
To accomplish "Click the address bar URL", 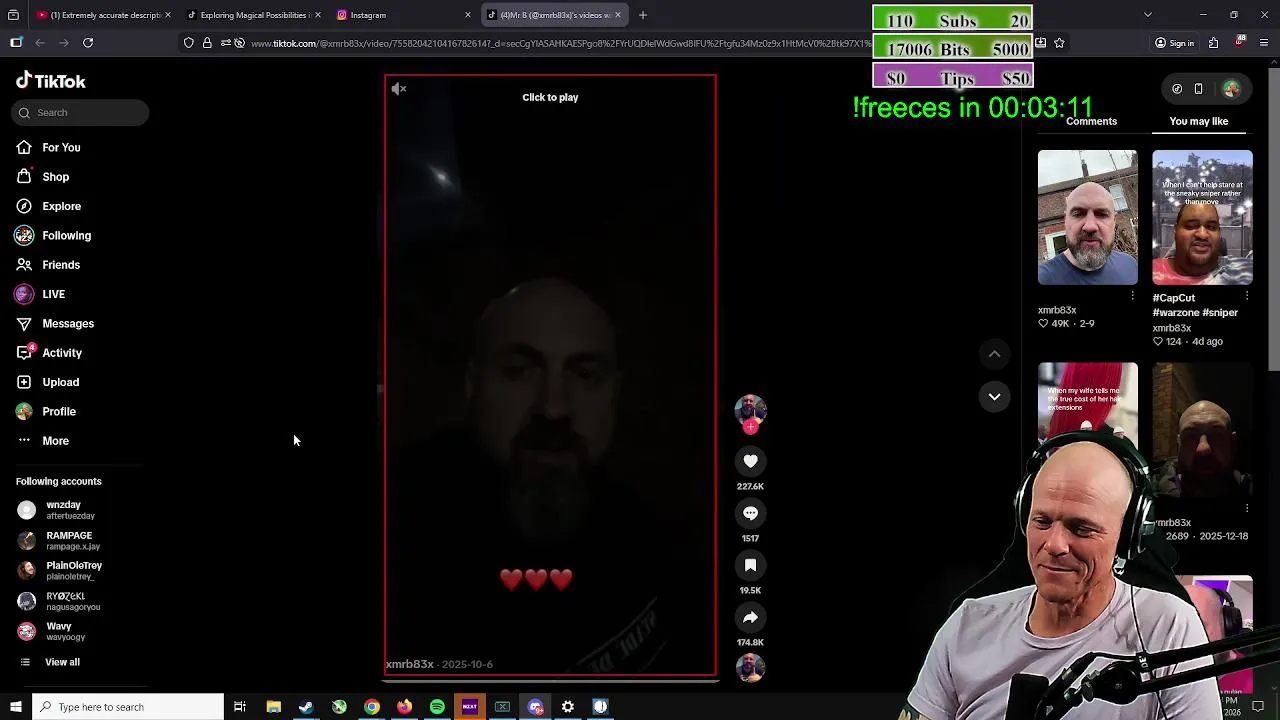I will [560, 43].
